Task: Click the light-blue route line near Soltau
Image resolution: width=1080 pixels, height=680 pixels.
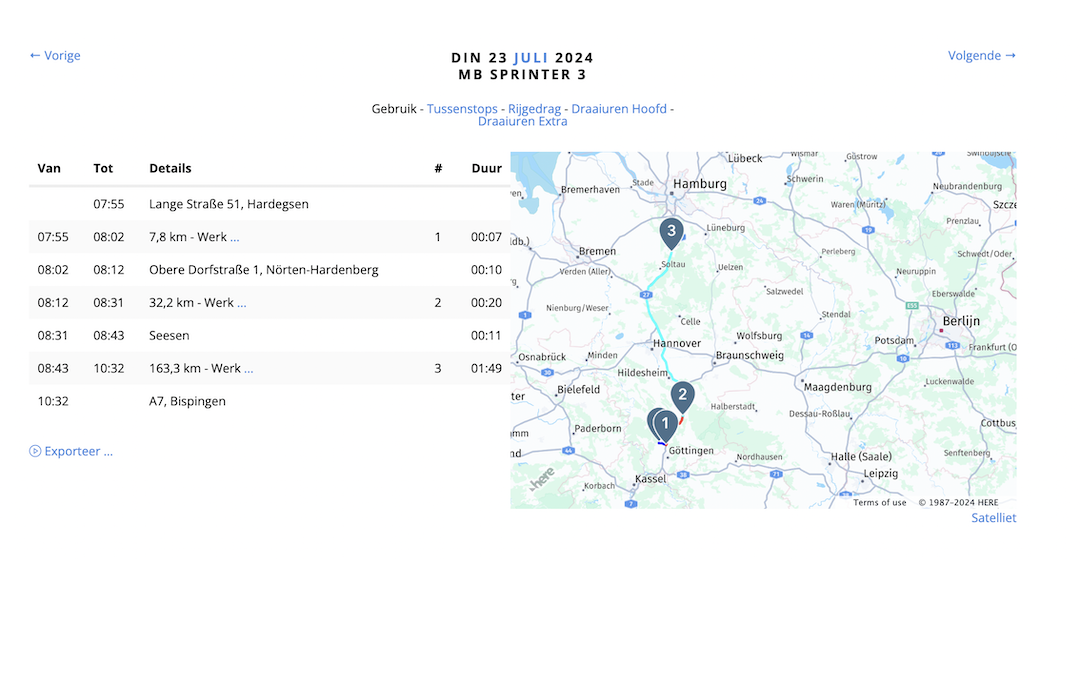Action: pyautogui.click(x=658, y=278)
